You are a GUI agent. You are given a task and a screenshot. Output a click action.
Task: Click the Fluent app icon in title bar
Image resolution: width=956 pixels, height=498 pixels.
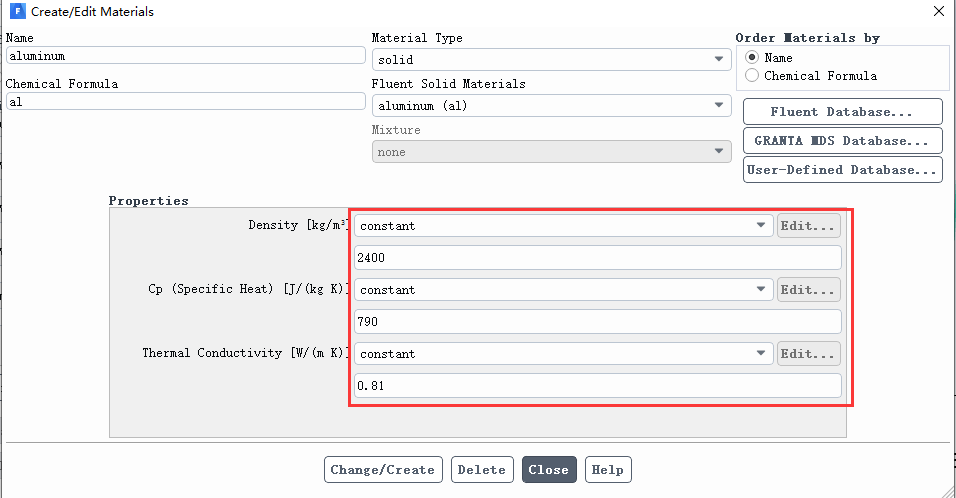[18, 11]
